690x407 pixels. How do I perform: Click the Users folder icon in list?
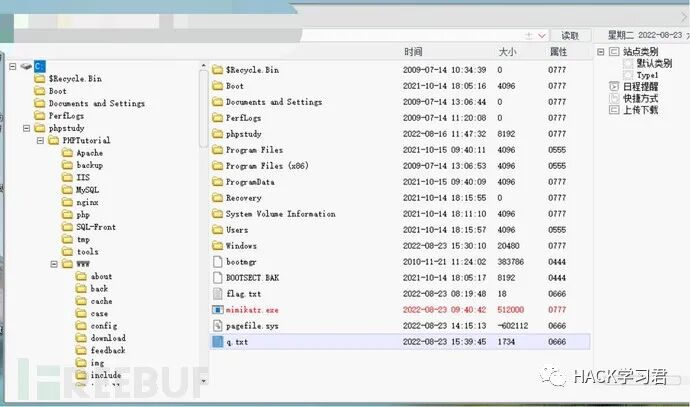[217, 230]
